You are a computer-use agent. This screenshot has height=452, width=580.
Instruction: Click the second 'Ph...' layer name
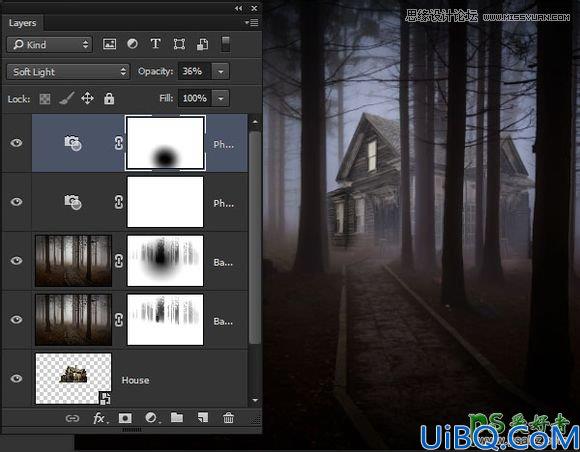(x=223, y=203)
